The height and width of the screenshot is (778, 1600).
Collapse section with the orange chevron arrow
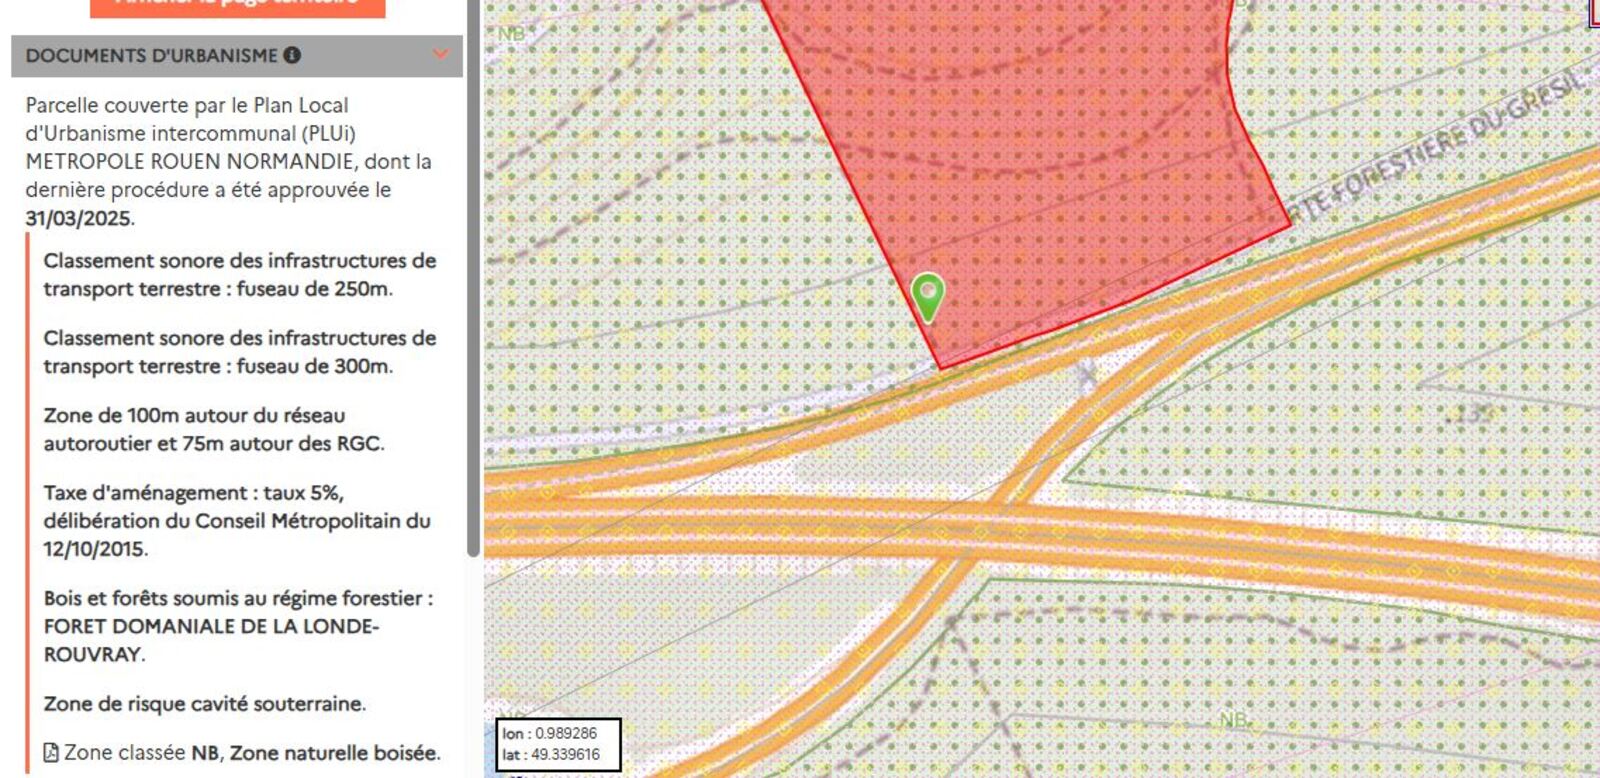click(440, 54)
